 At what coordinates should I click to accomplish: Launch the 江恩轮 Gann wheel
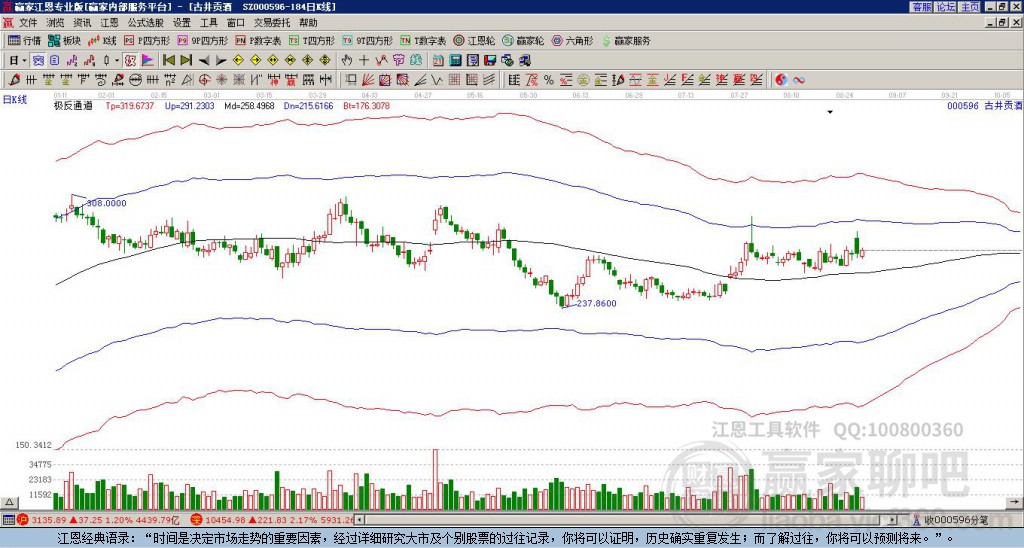(474, 40)
